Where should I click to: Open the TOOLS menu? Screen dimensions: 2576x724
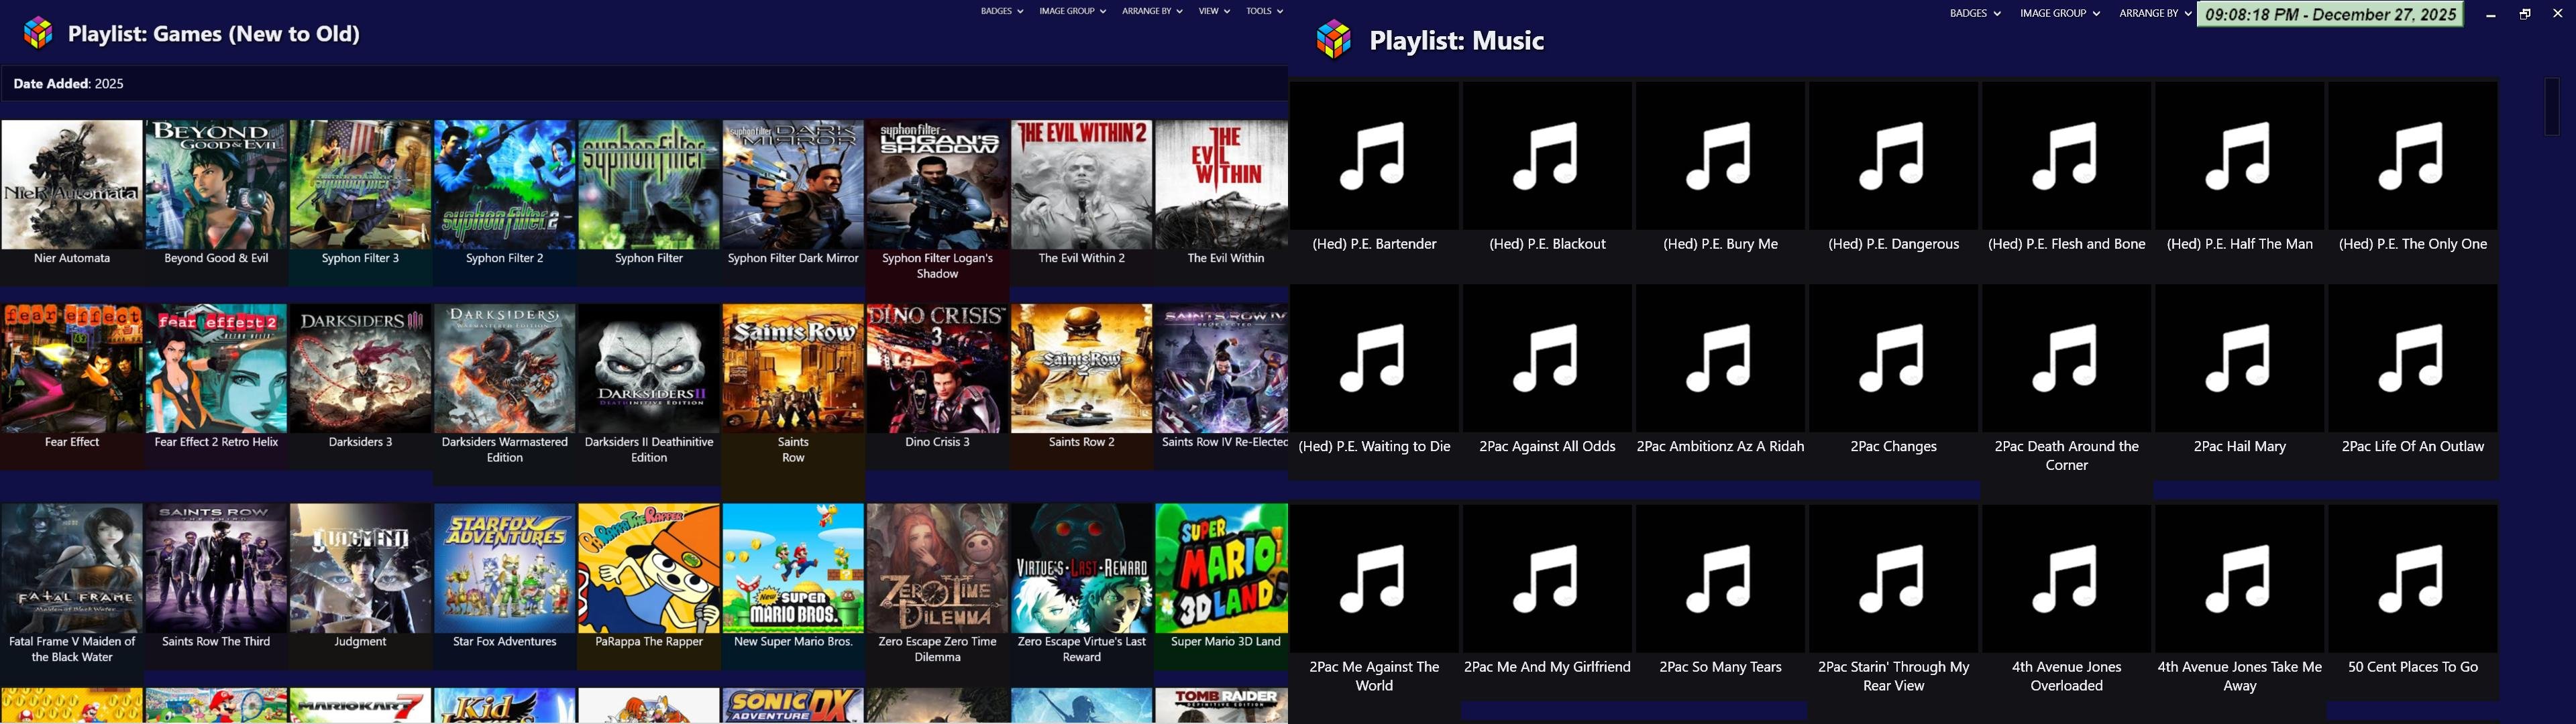point(1264,11)
